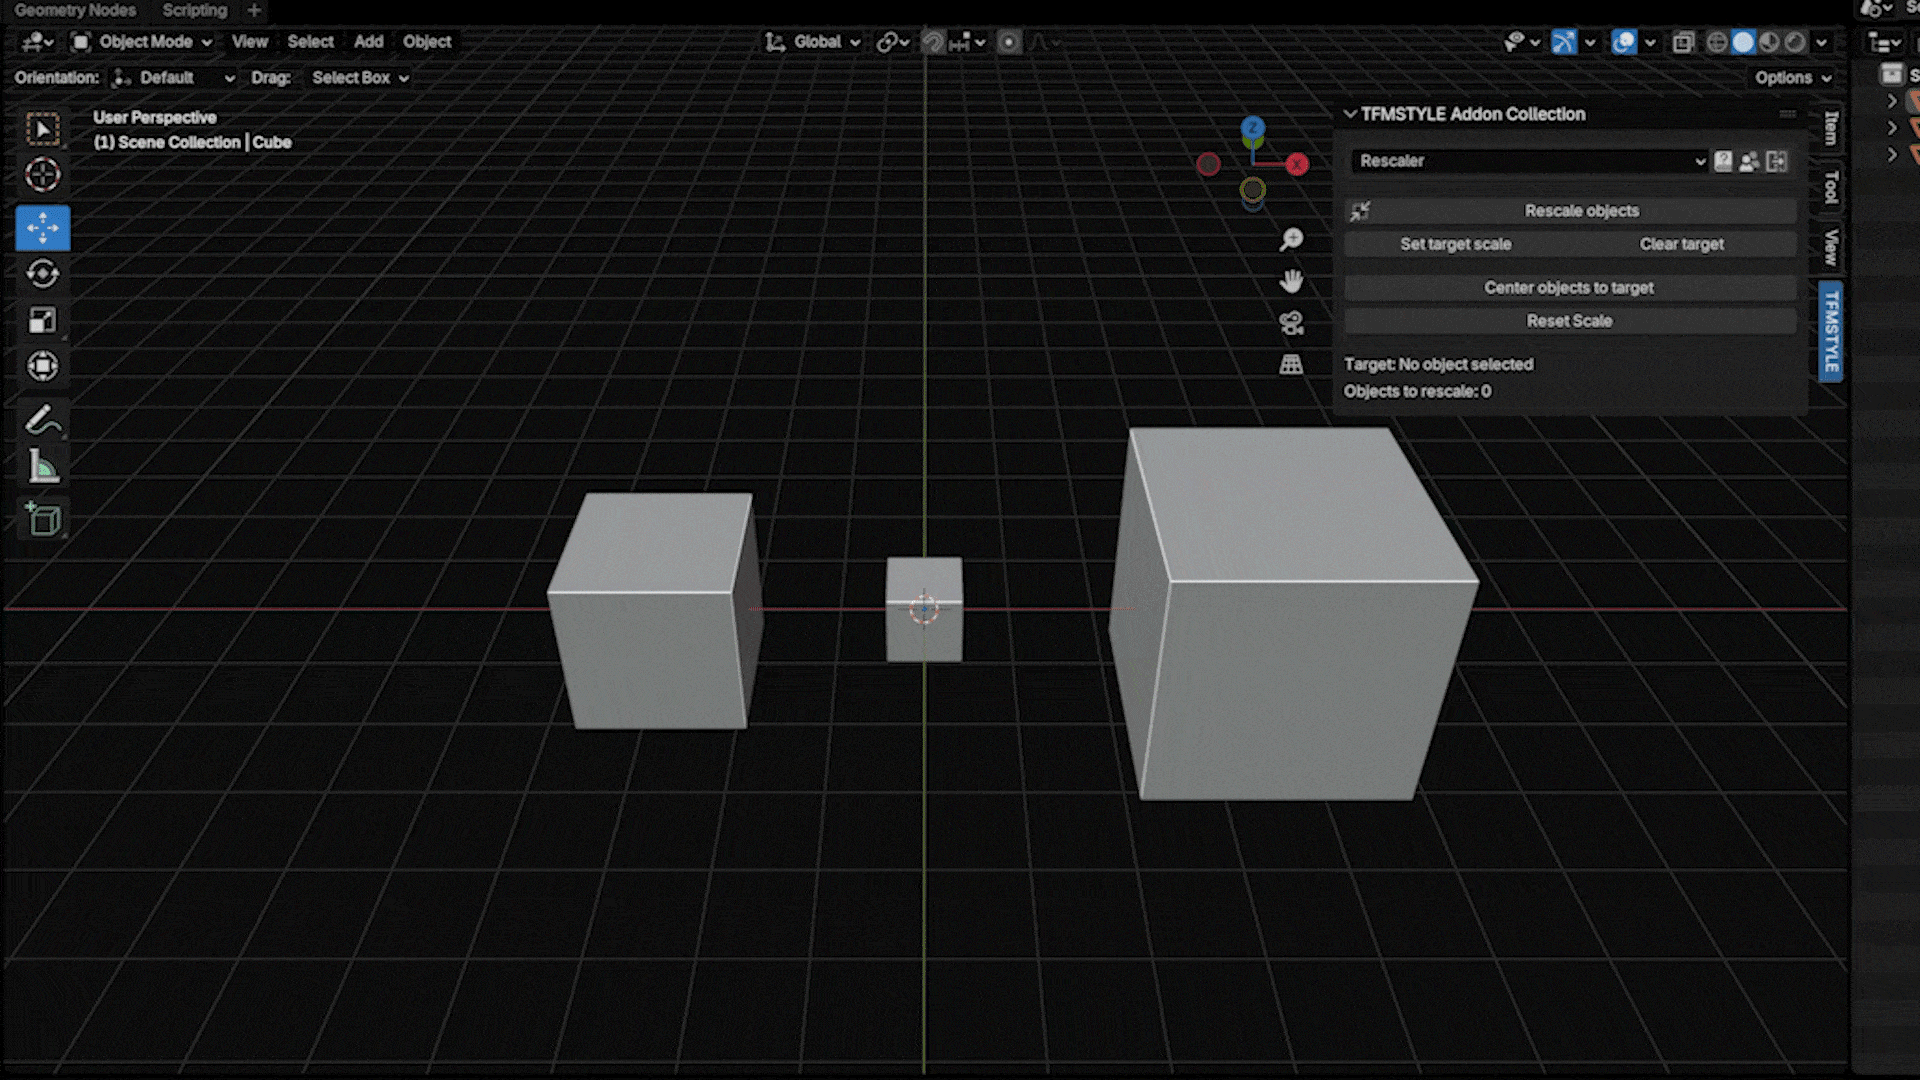Viewport: 1920px width, 1080px height.
Task: Collapse the TFMSTYLE Addon Collection panel
Action: (1350, 114)
